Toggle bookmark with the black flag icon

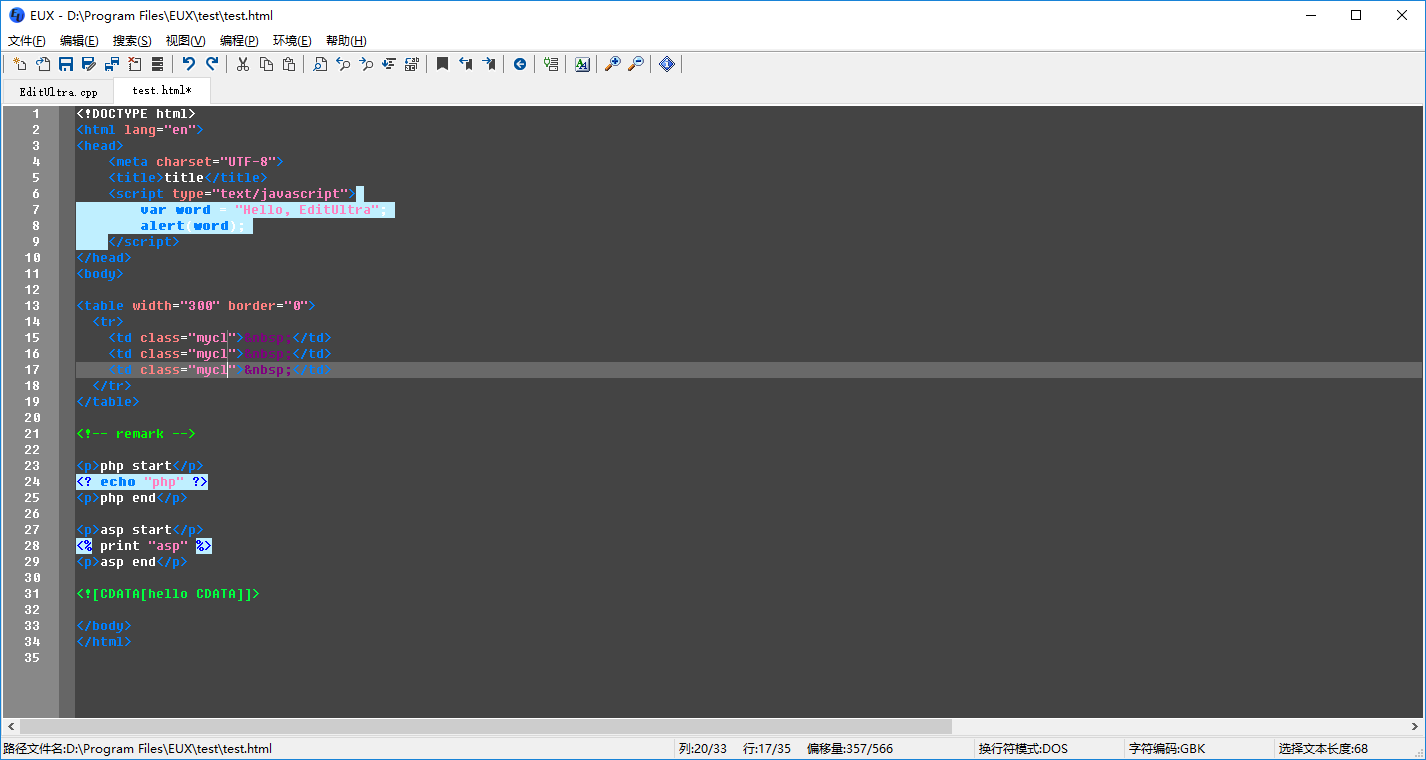[x=443, y=64]
